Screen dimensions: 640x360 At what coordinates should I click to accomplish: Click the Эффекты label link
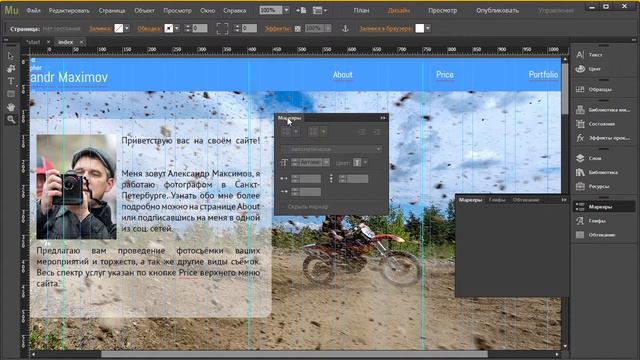(278, 29)
